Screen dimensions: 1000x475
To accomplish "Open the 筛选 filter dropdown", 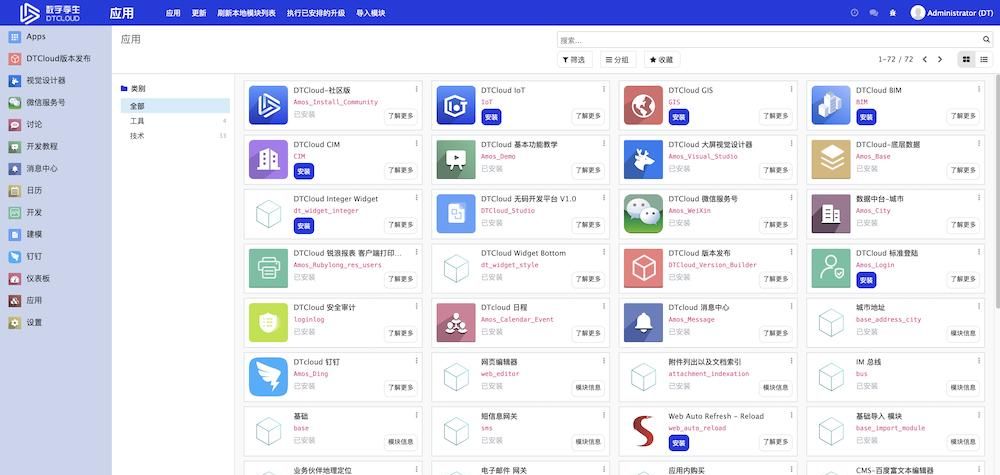I will tap(575, 59).
